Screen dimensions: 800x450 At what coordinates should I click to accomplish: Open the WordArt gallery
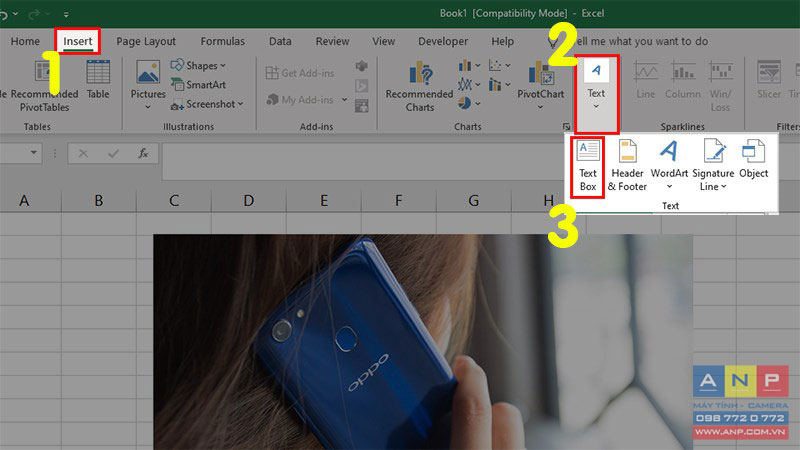point(669,166)
